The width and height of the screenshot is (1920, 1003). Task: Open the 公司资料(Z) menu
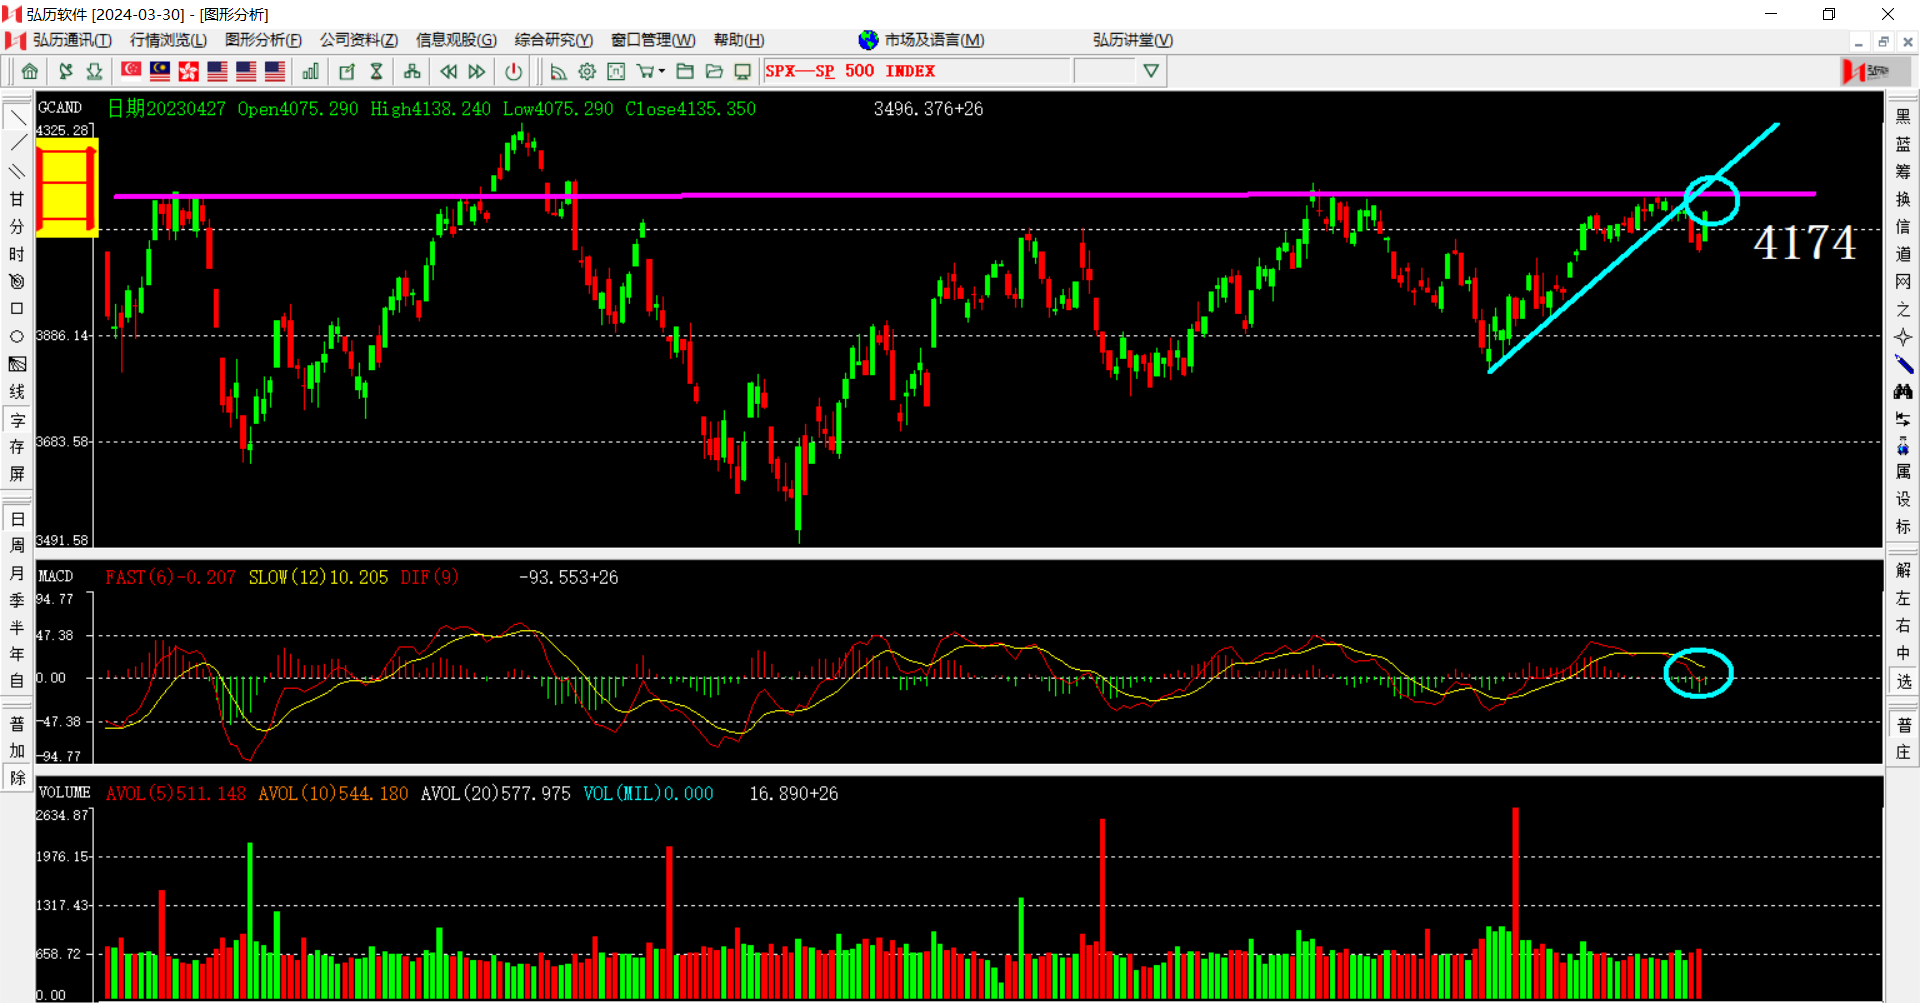[359, 40]
